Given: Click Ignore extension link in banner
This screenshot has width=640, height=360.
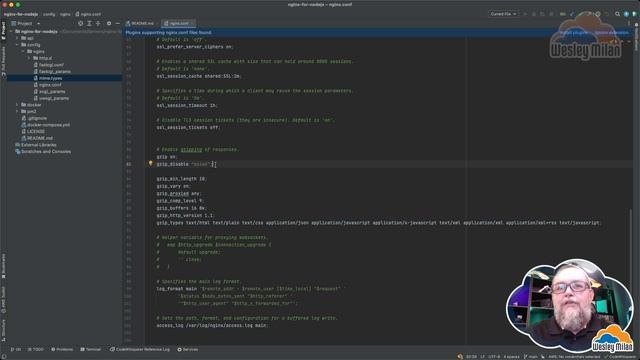Looking at the screenshot, I should [611, 32].
